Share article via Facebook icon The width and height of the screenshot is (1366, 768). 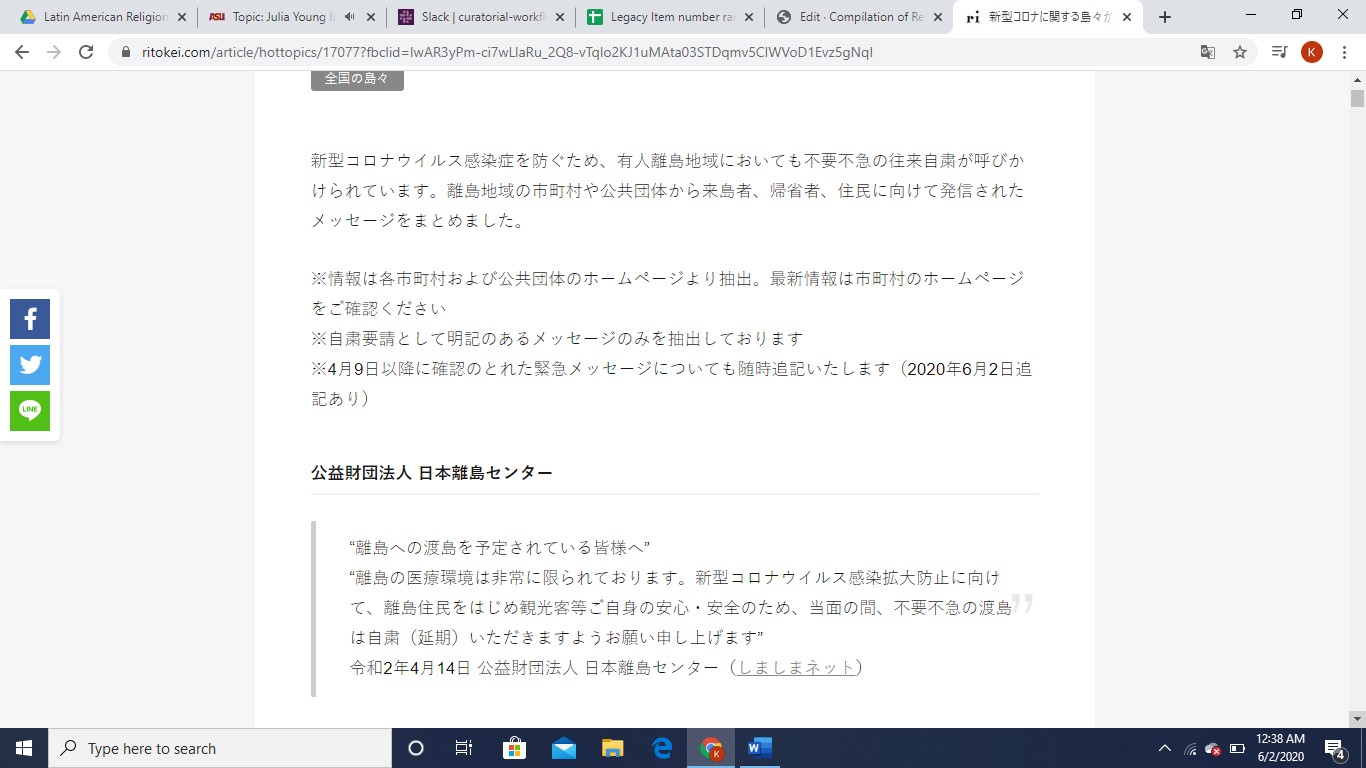coord(30,319)
